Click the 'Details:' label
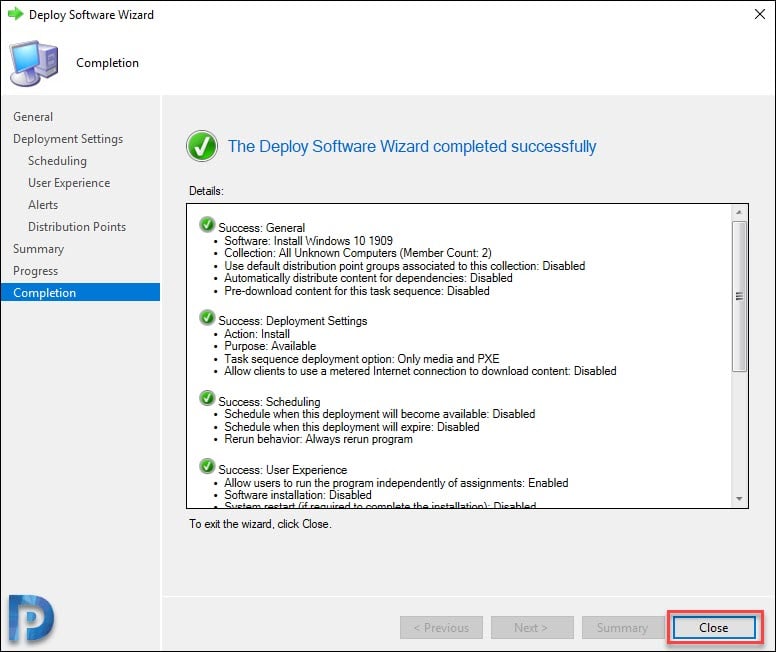 click(206, 191)
